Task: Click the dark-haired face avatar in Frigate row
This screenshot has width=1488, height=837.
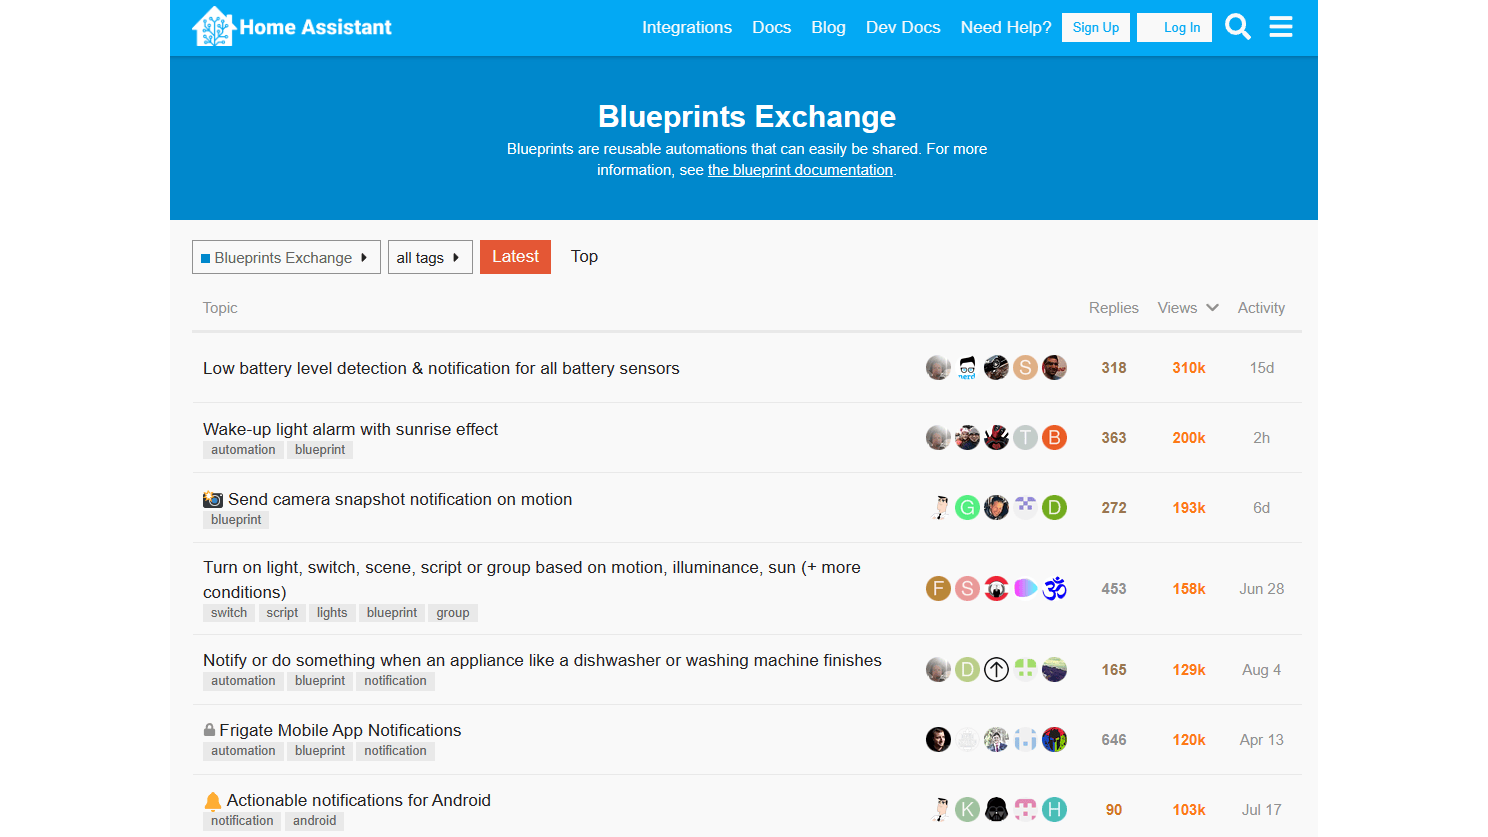Action: [x=938, y=740]
